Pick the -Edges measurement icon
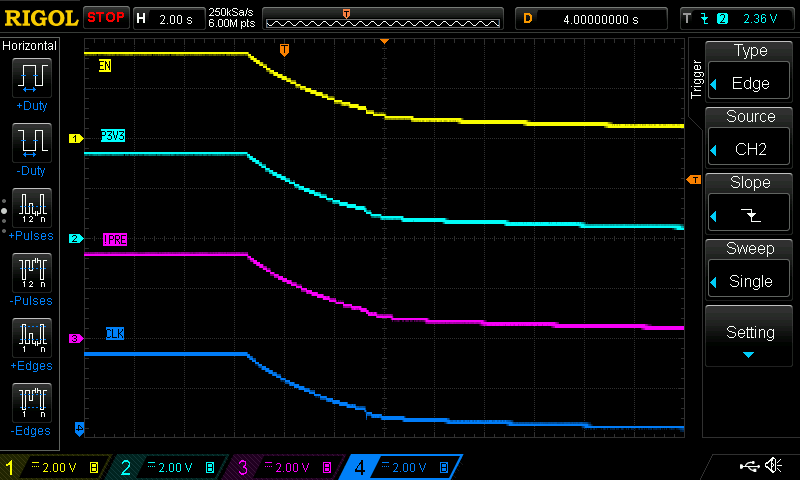 tap(31, 402)
